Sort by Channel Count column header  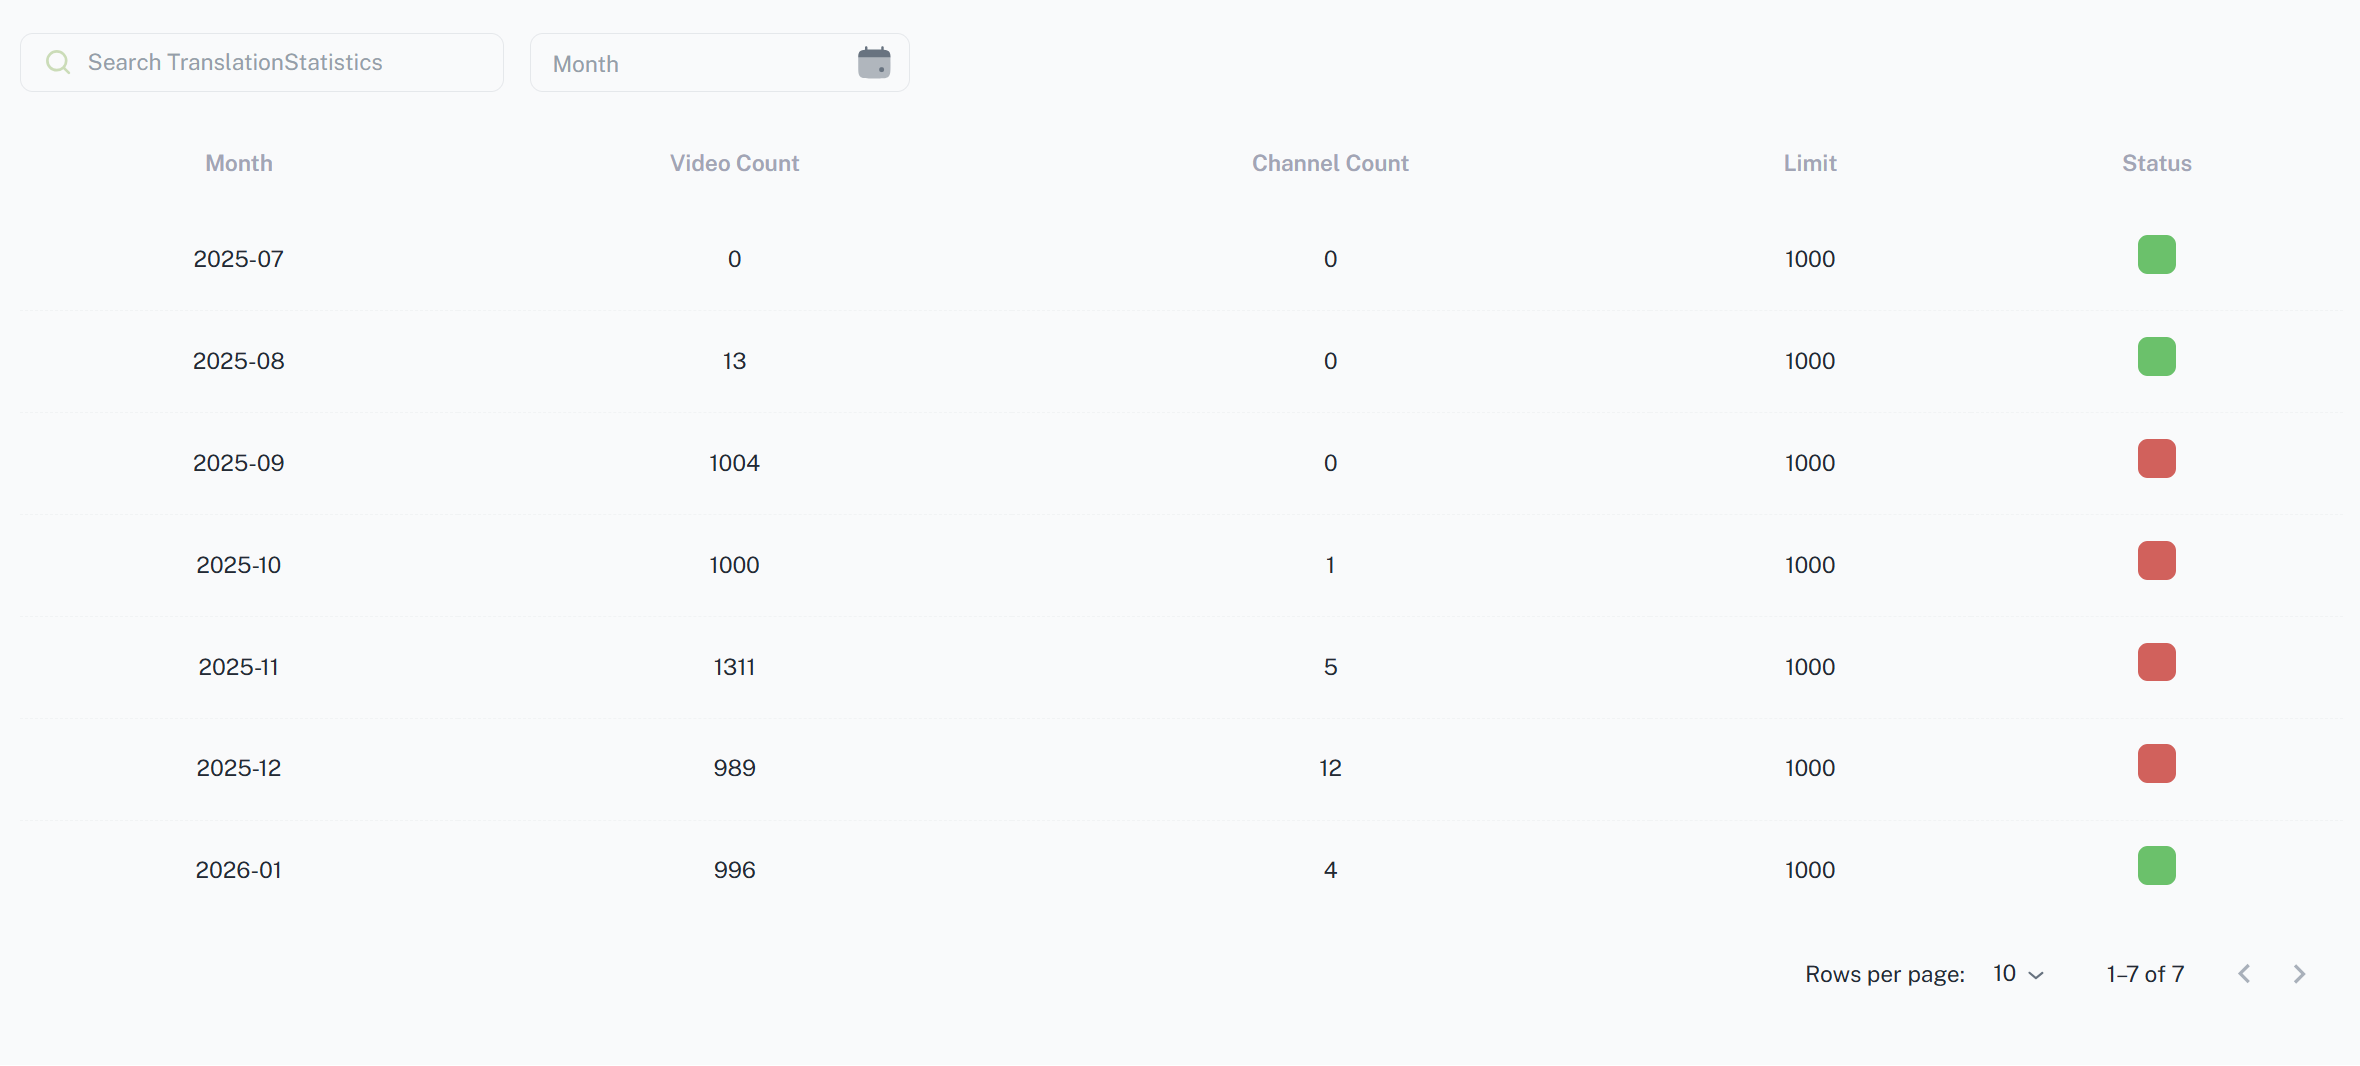tap(1330, 163)
